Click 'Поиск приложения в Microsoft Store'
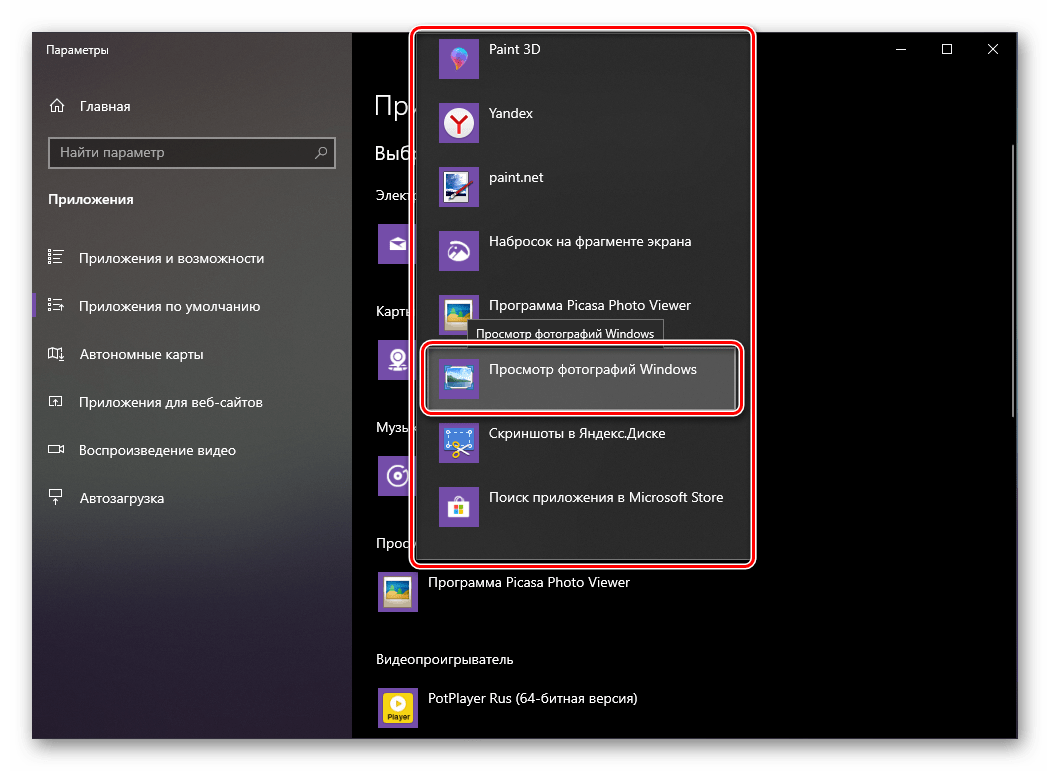This screenshot has height=771, width=1050. pos(606,497)
